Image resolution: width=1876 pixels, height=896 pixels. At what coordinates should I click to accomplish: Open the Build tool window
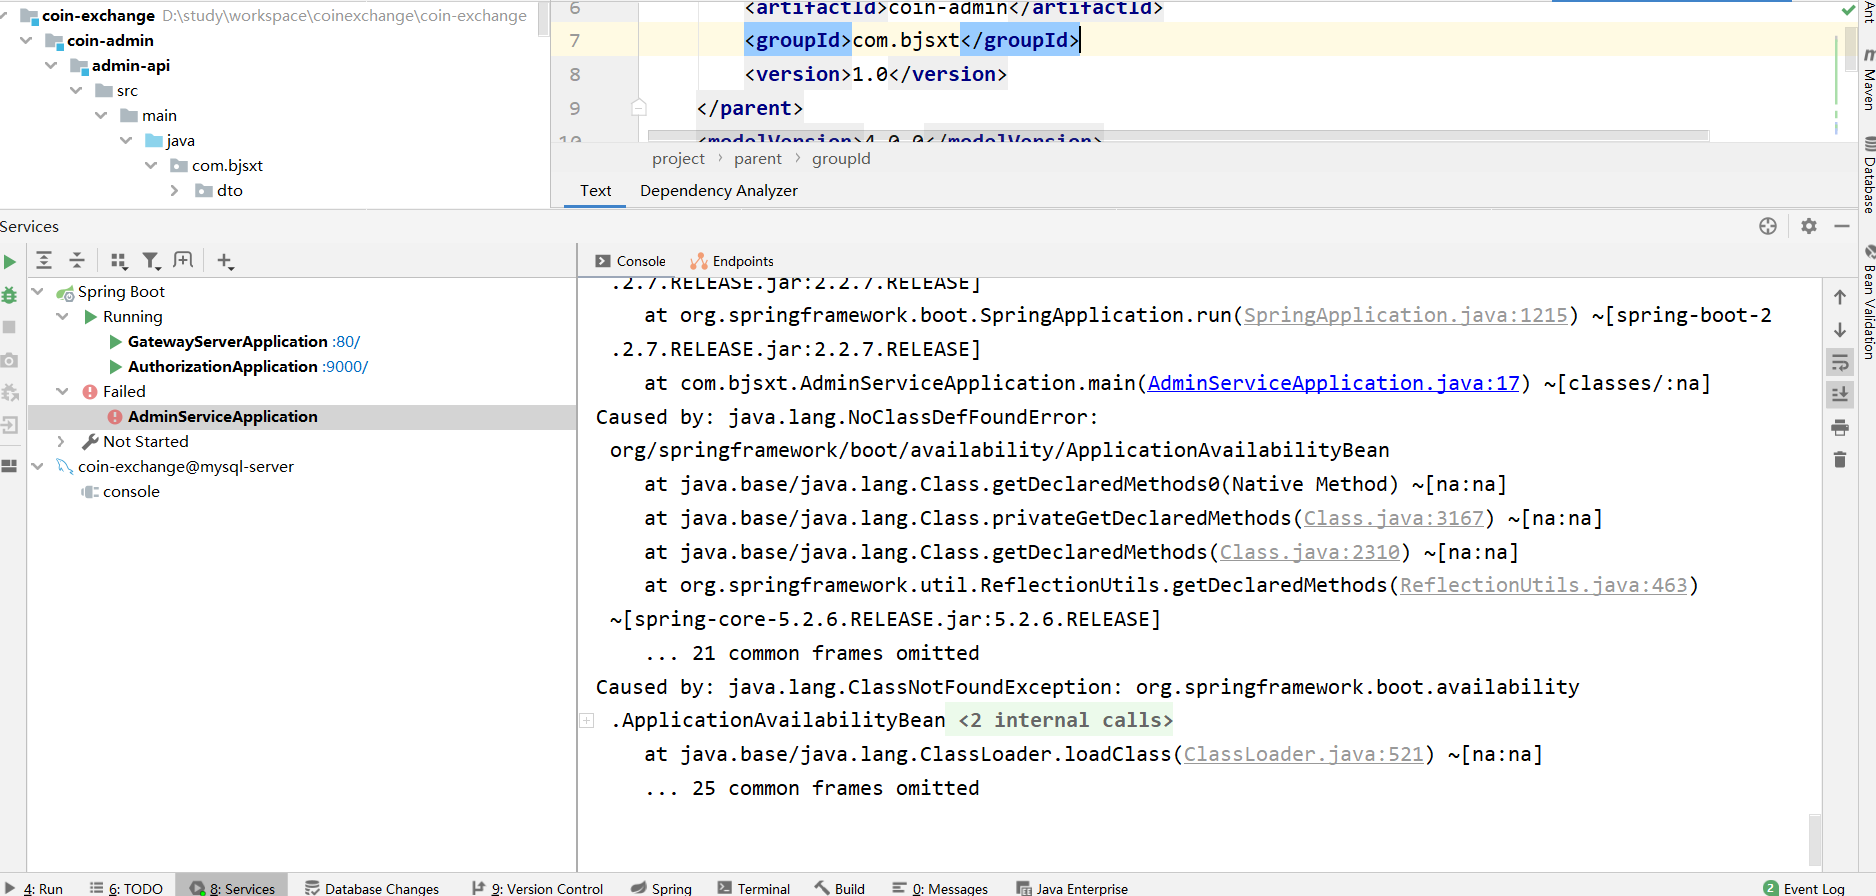click(x=840, y=888)
